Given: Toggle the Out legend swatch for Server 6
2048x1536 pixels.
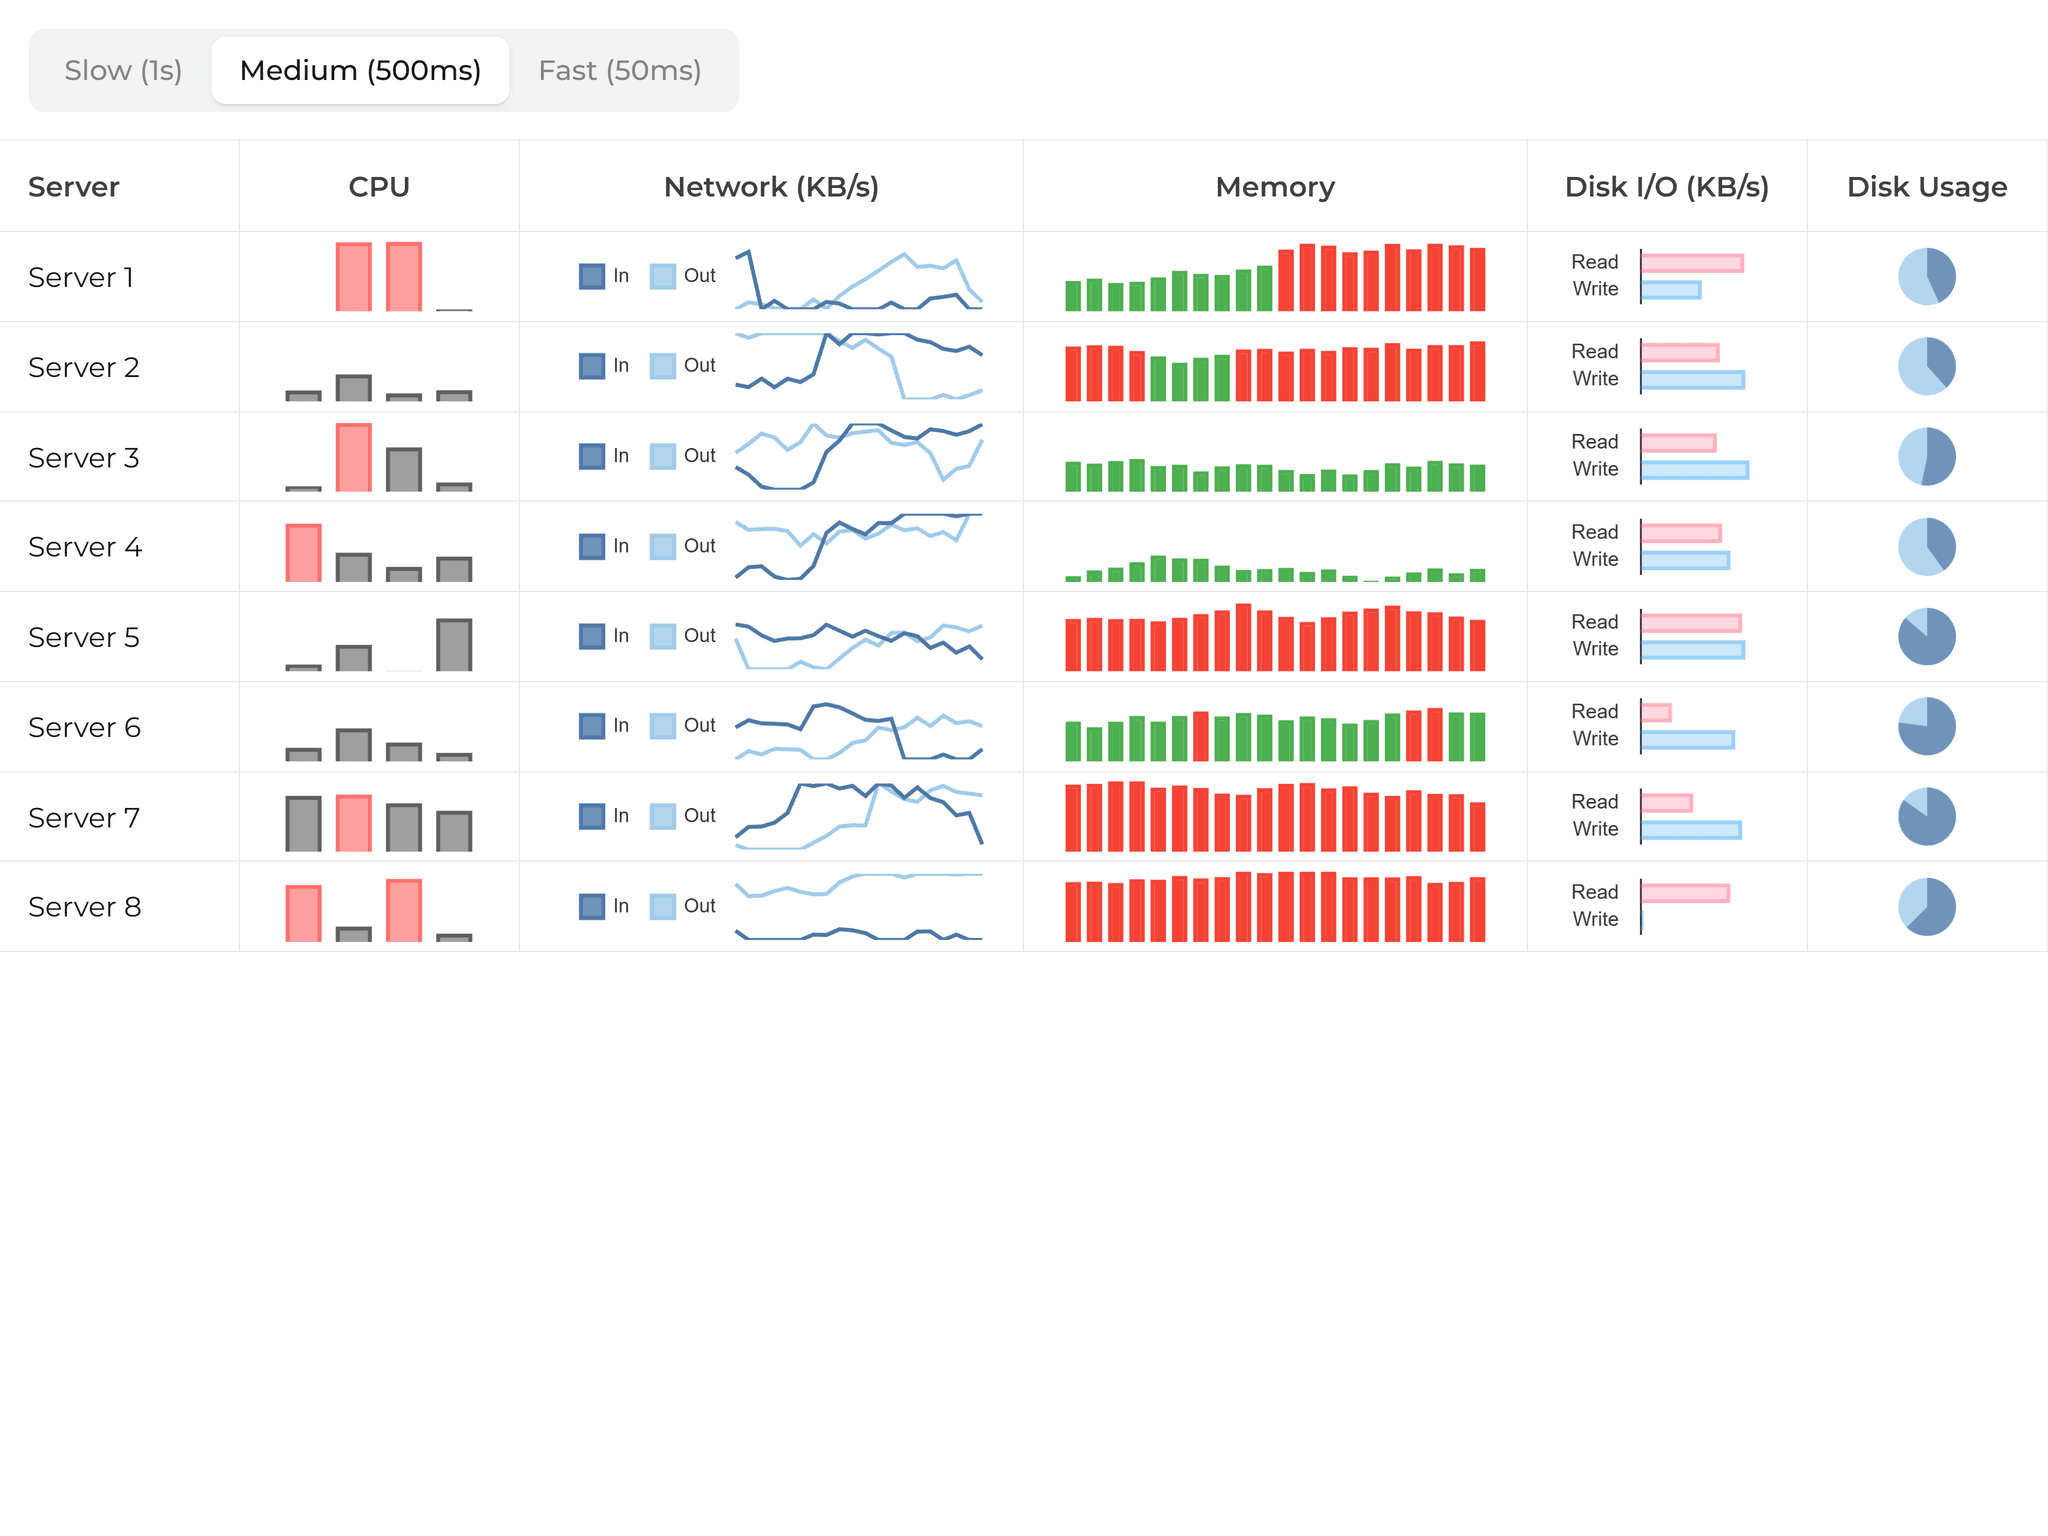Looking at the screenshot, I should point(662,726).
